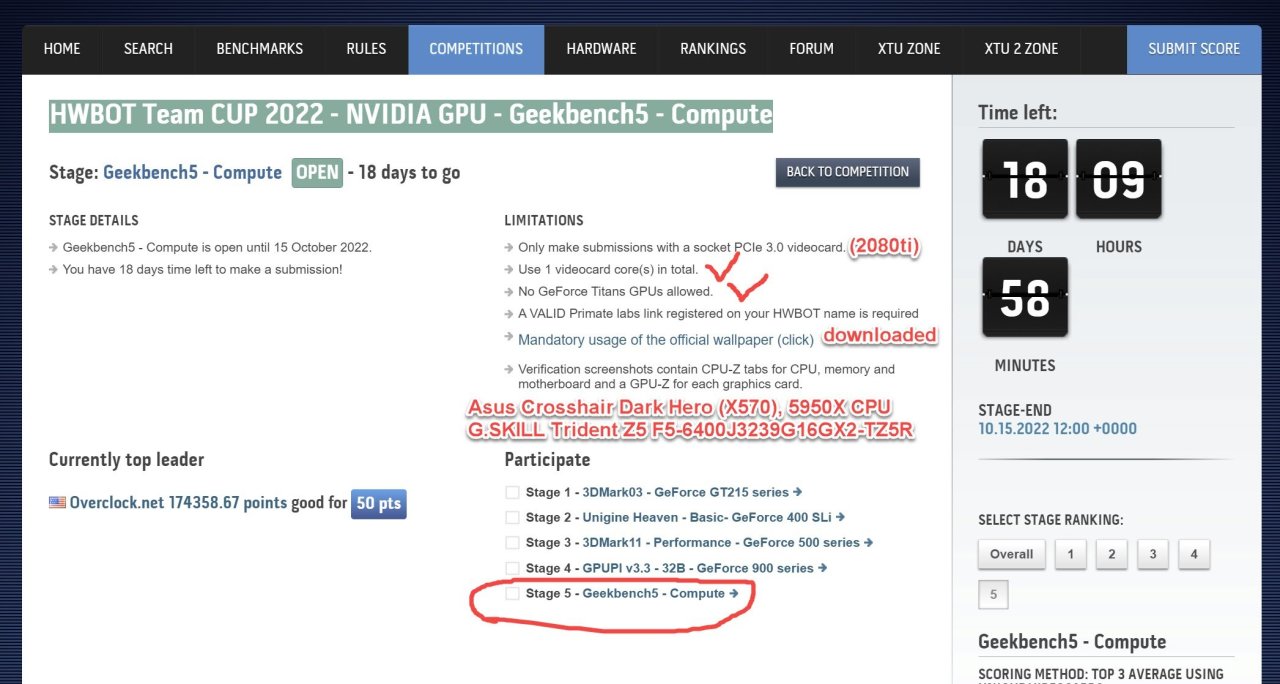
Task: Select the Overall stage ranking button
Action: pos(1011,554)
